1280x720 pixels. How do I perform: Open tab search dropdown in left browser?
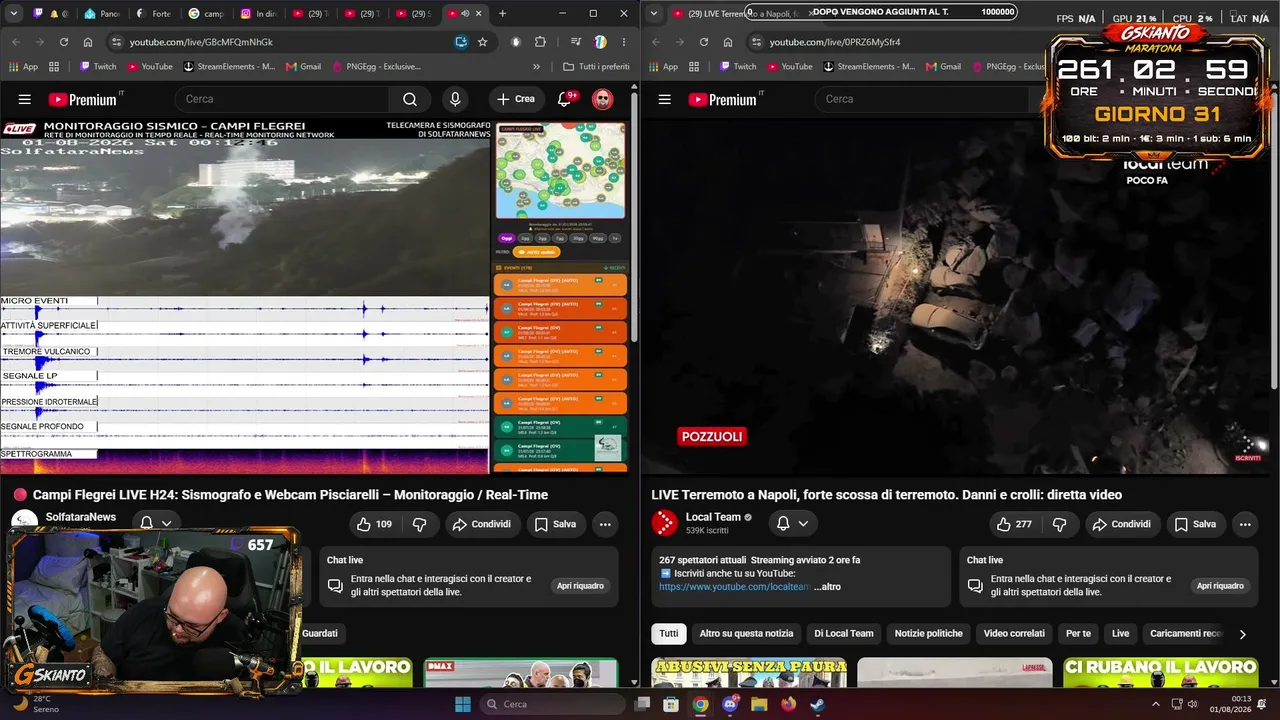coord(14,14)
